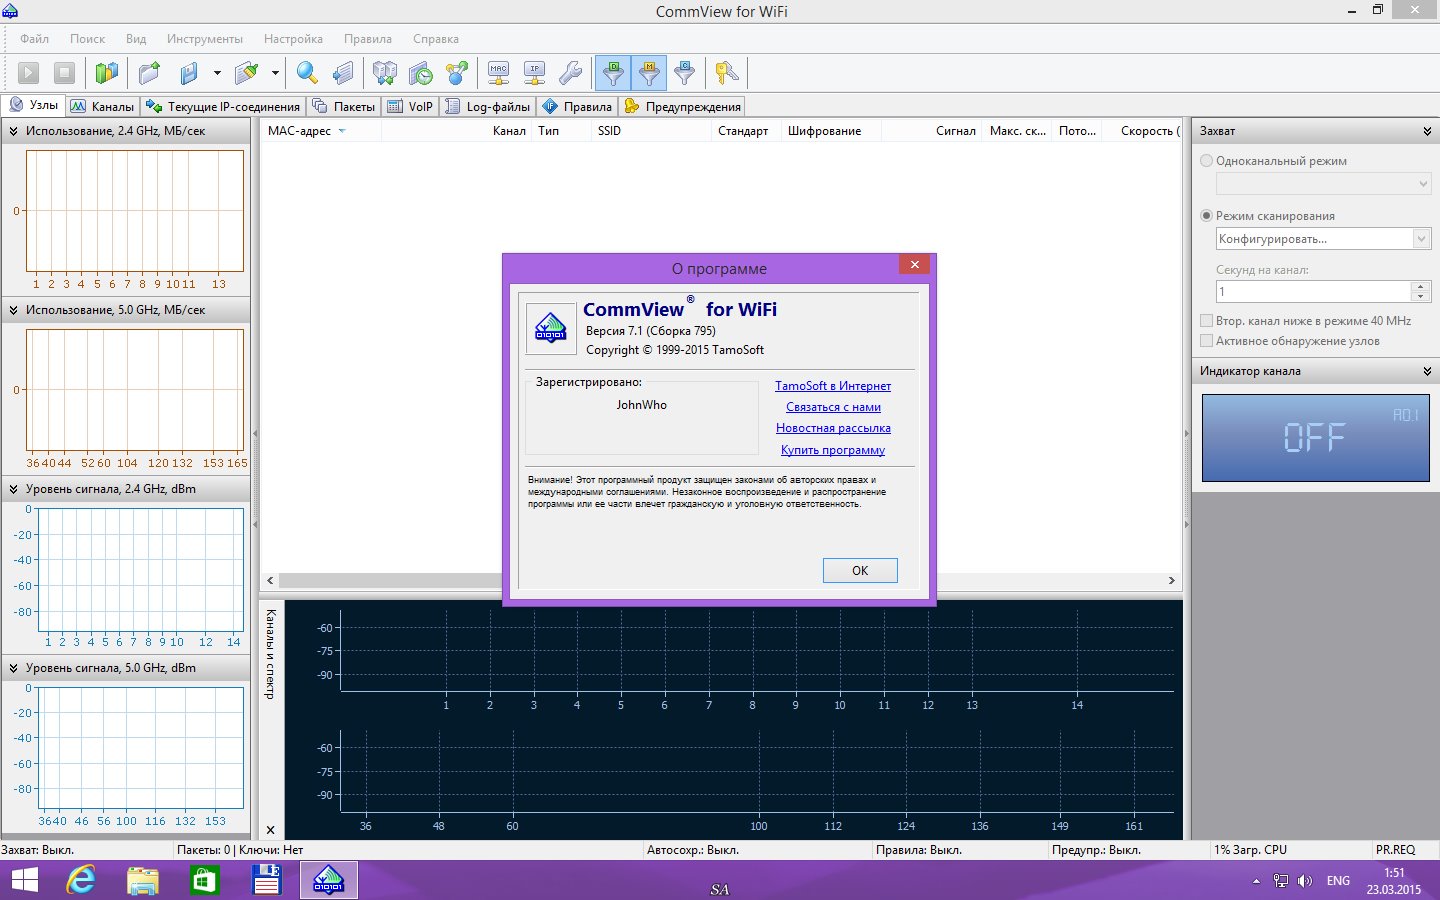Collapse the Захват panel

point(1427,131)
